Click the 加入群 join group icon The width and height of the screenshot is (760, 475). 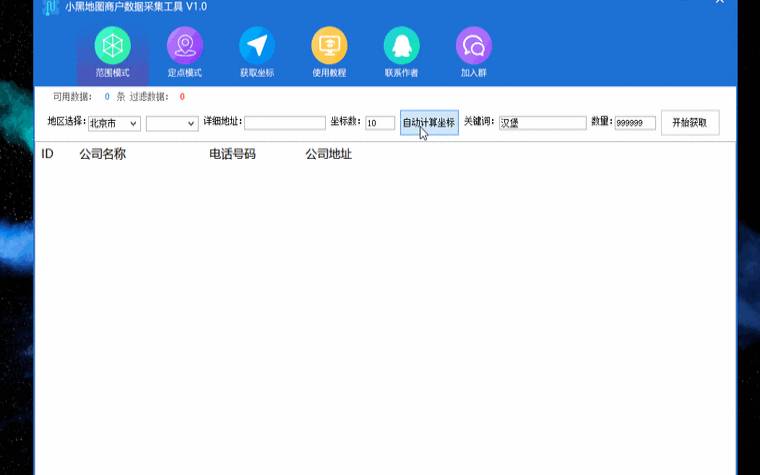474,52
